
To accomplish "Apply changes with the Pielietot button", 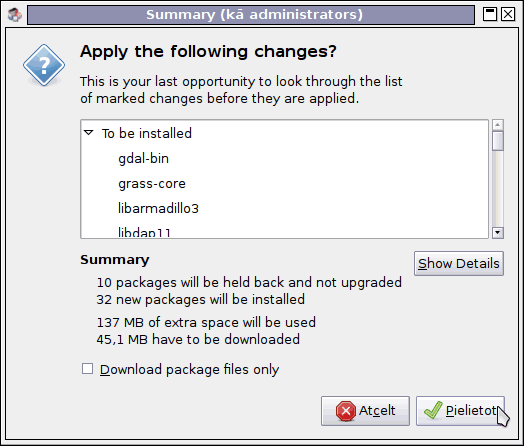I will (x=460, y=411).
